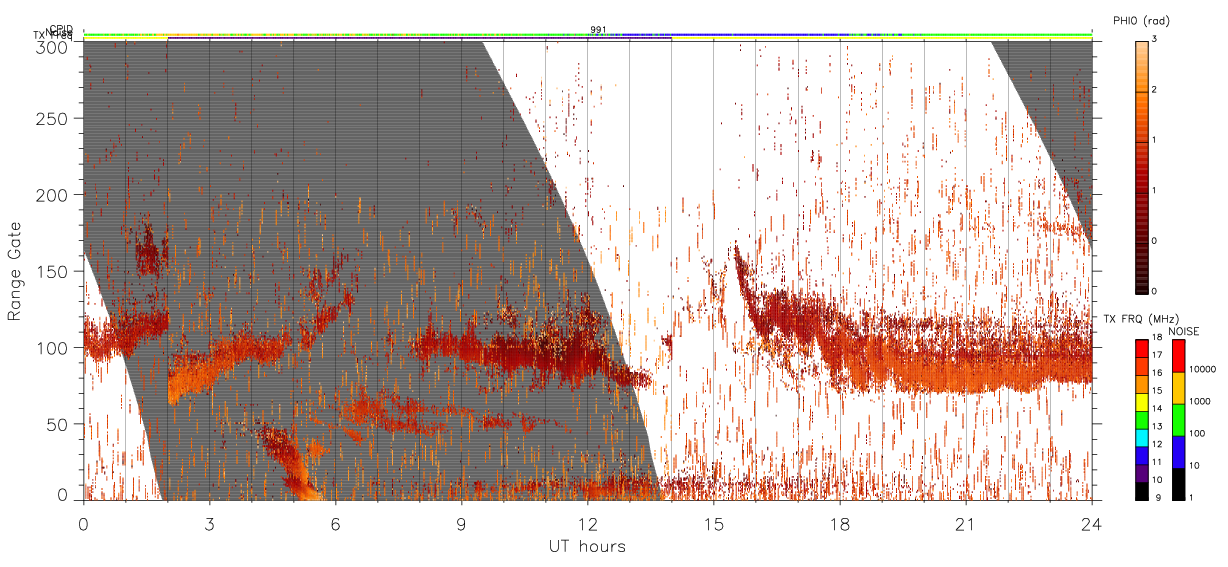Click the black NOISE swatch 1-10
1228x567 pixels.
[1178, 484]
